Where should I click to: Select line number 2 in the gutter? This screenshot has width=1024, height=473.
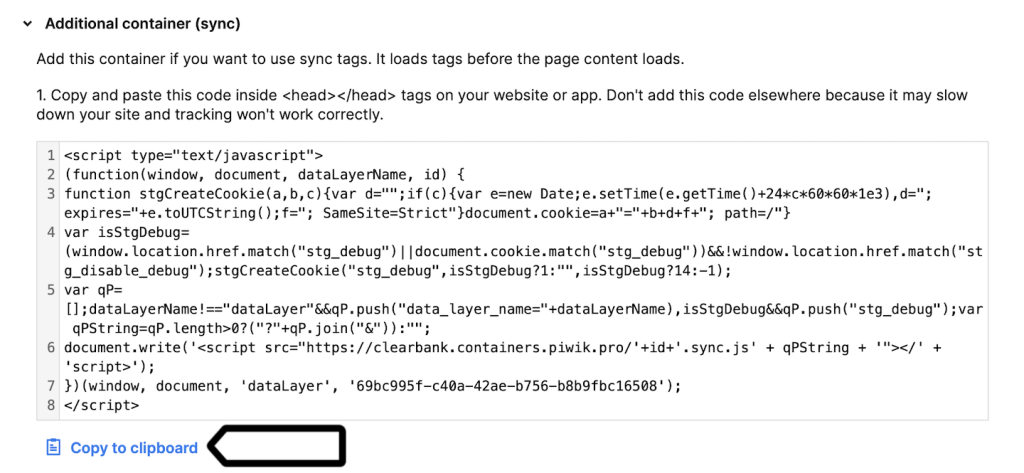pos(50,174)
